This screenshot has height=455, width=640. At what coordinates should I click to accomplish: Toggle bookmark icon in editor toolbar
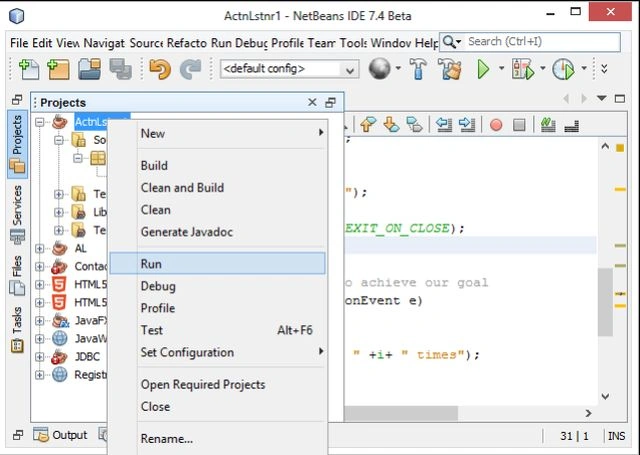(414, 124)
